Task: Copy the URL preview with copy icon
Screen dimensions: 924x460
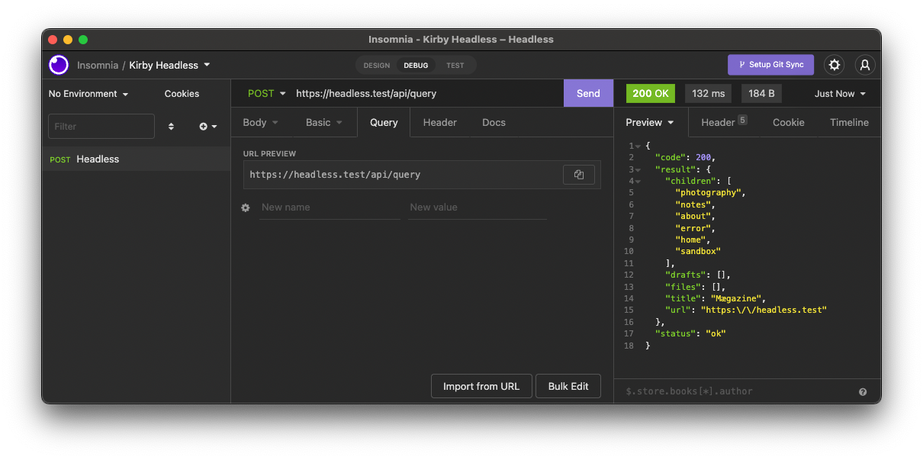Action: pyautogui.click(x=578, y=175)
